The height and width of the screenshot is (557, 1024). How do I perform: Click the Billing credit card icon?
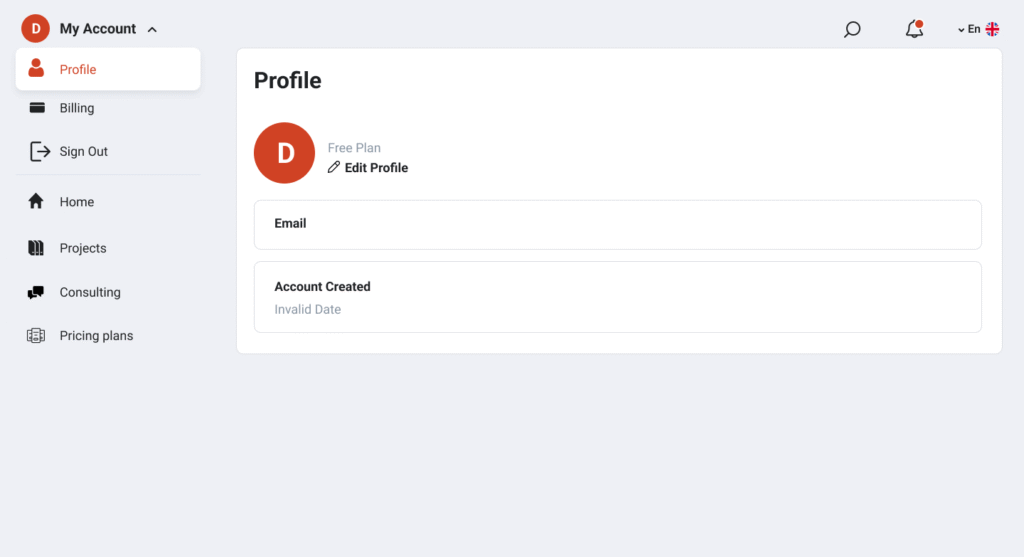pos(37,108)
